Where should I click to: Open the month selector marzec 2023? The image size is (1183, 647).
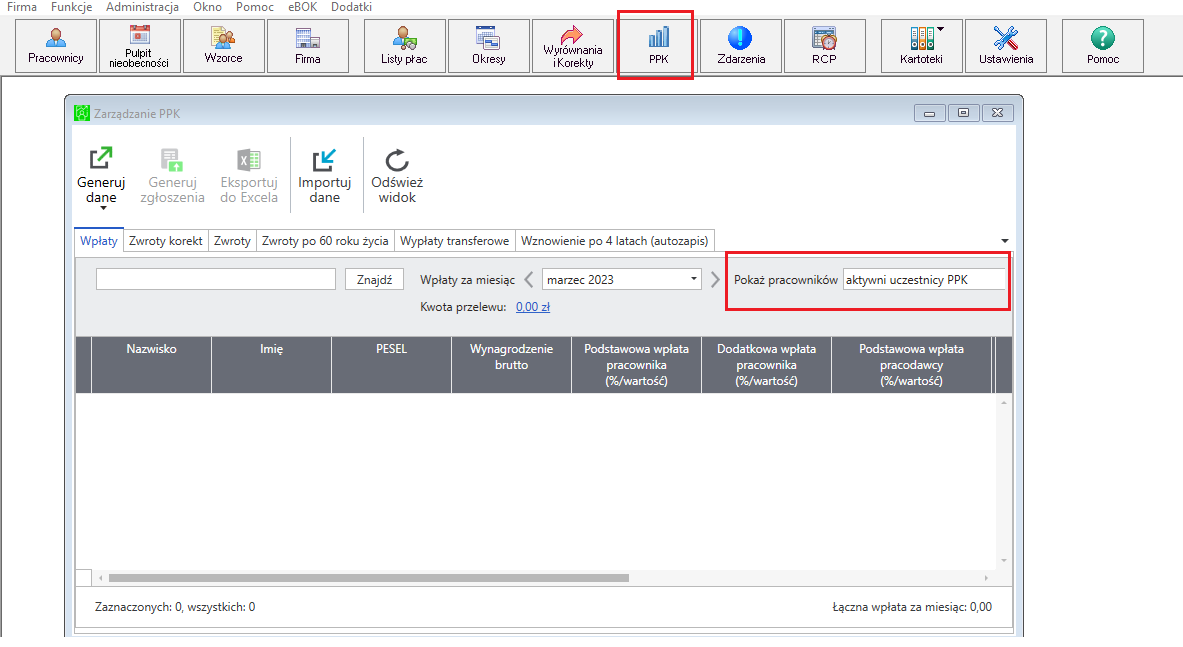(622, 280)
